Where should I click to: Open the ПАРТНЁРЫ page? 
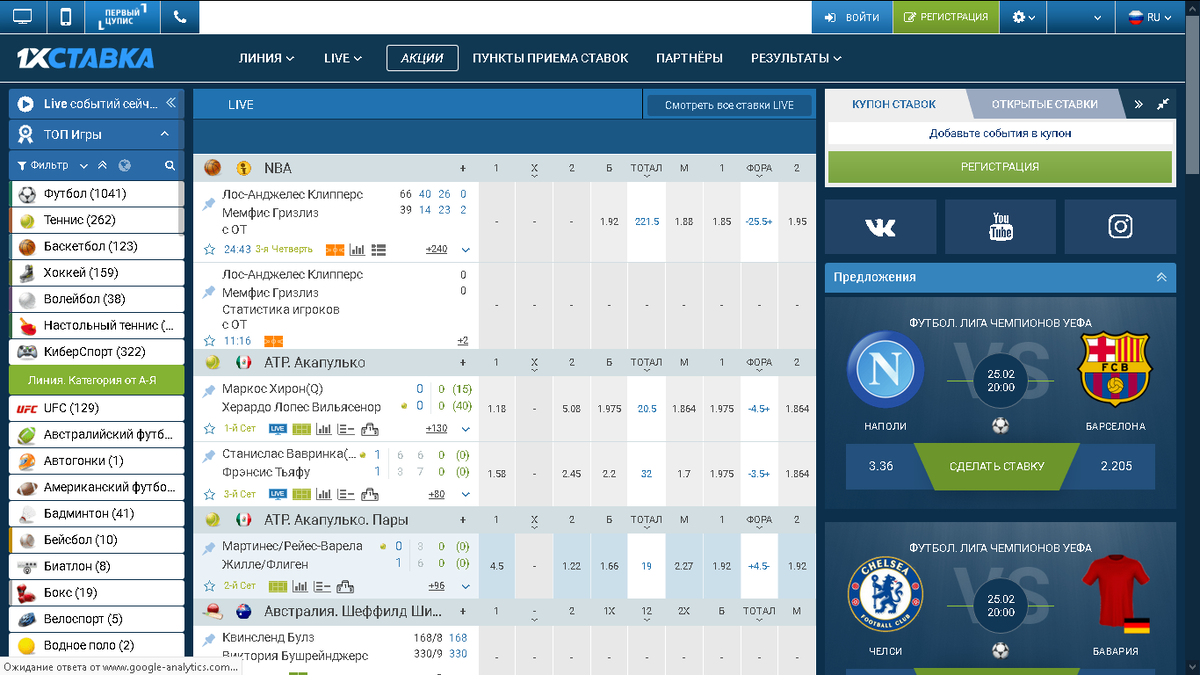coord(689,58)
